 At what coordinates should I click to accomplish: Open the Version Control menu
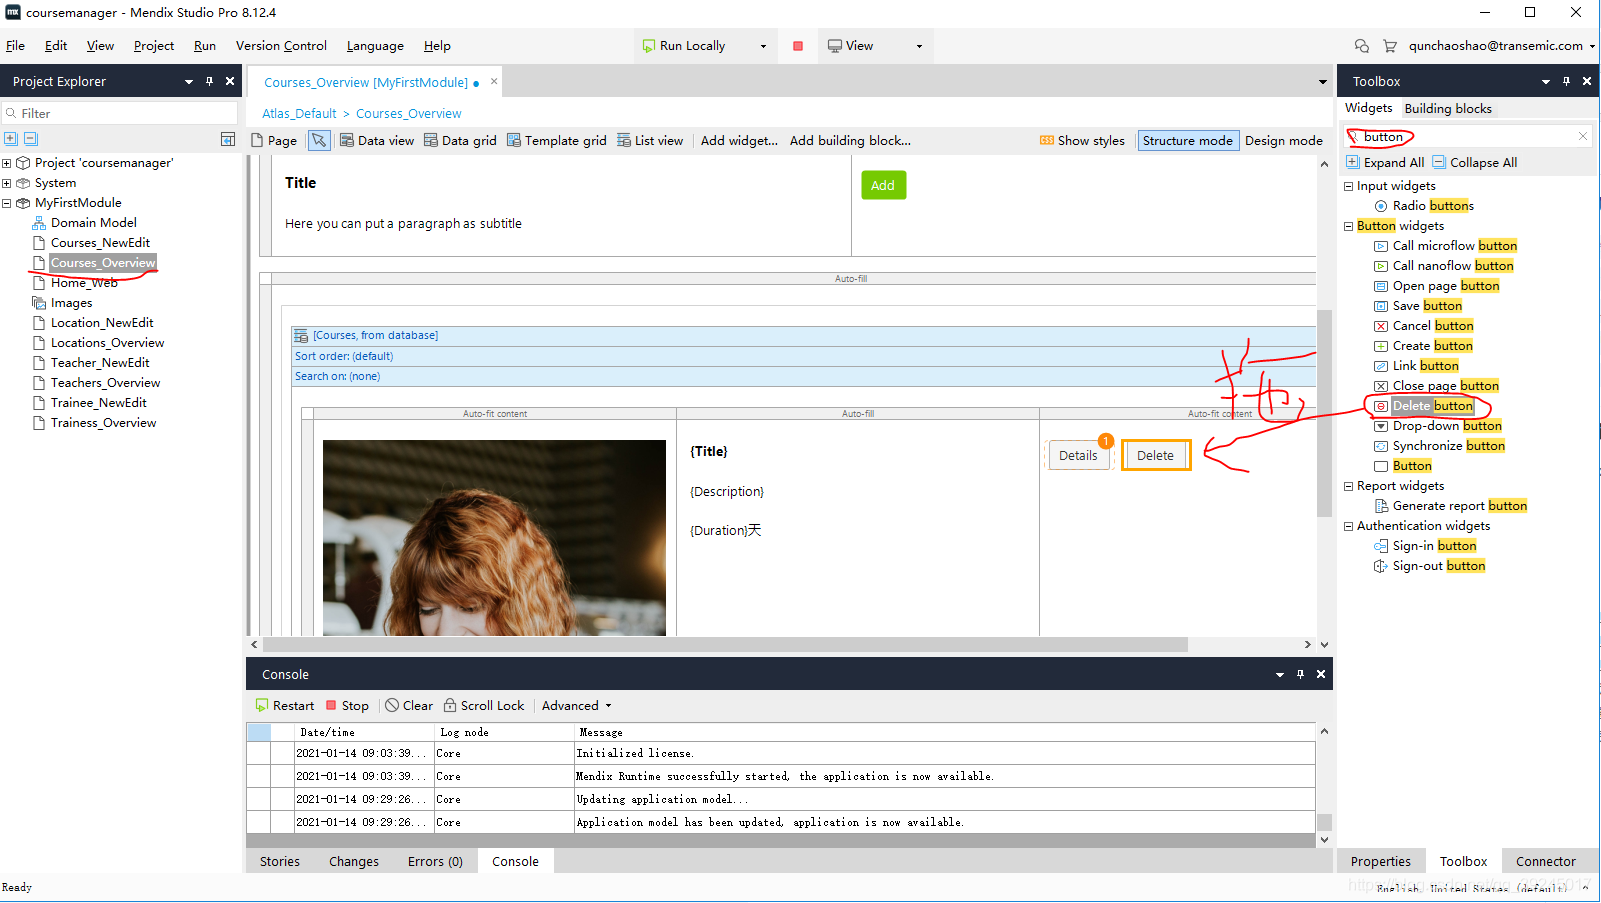click(x=281, y=46)
